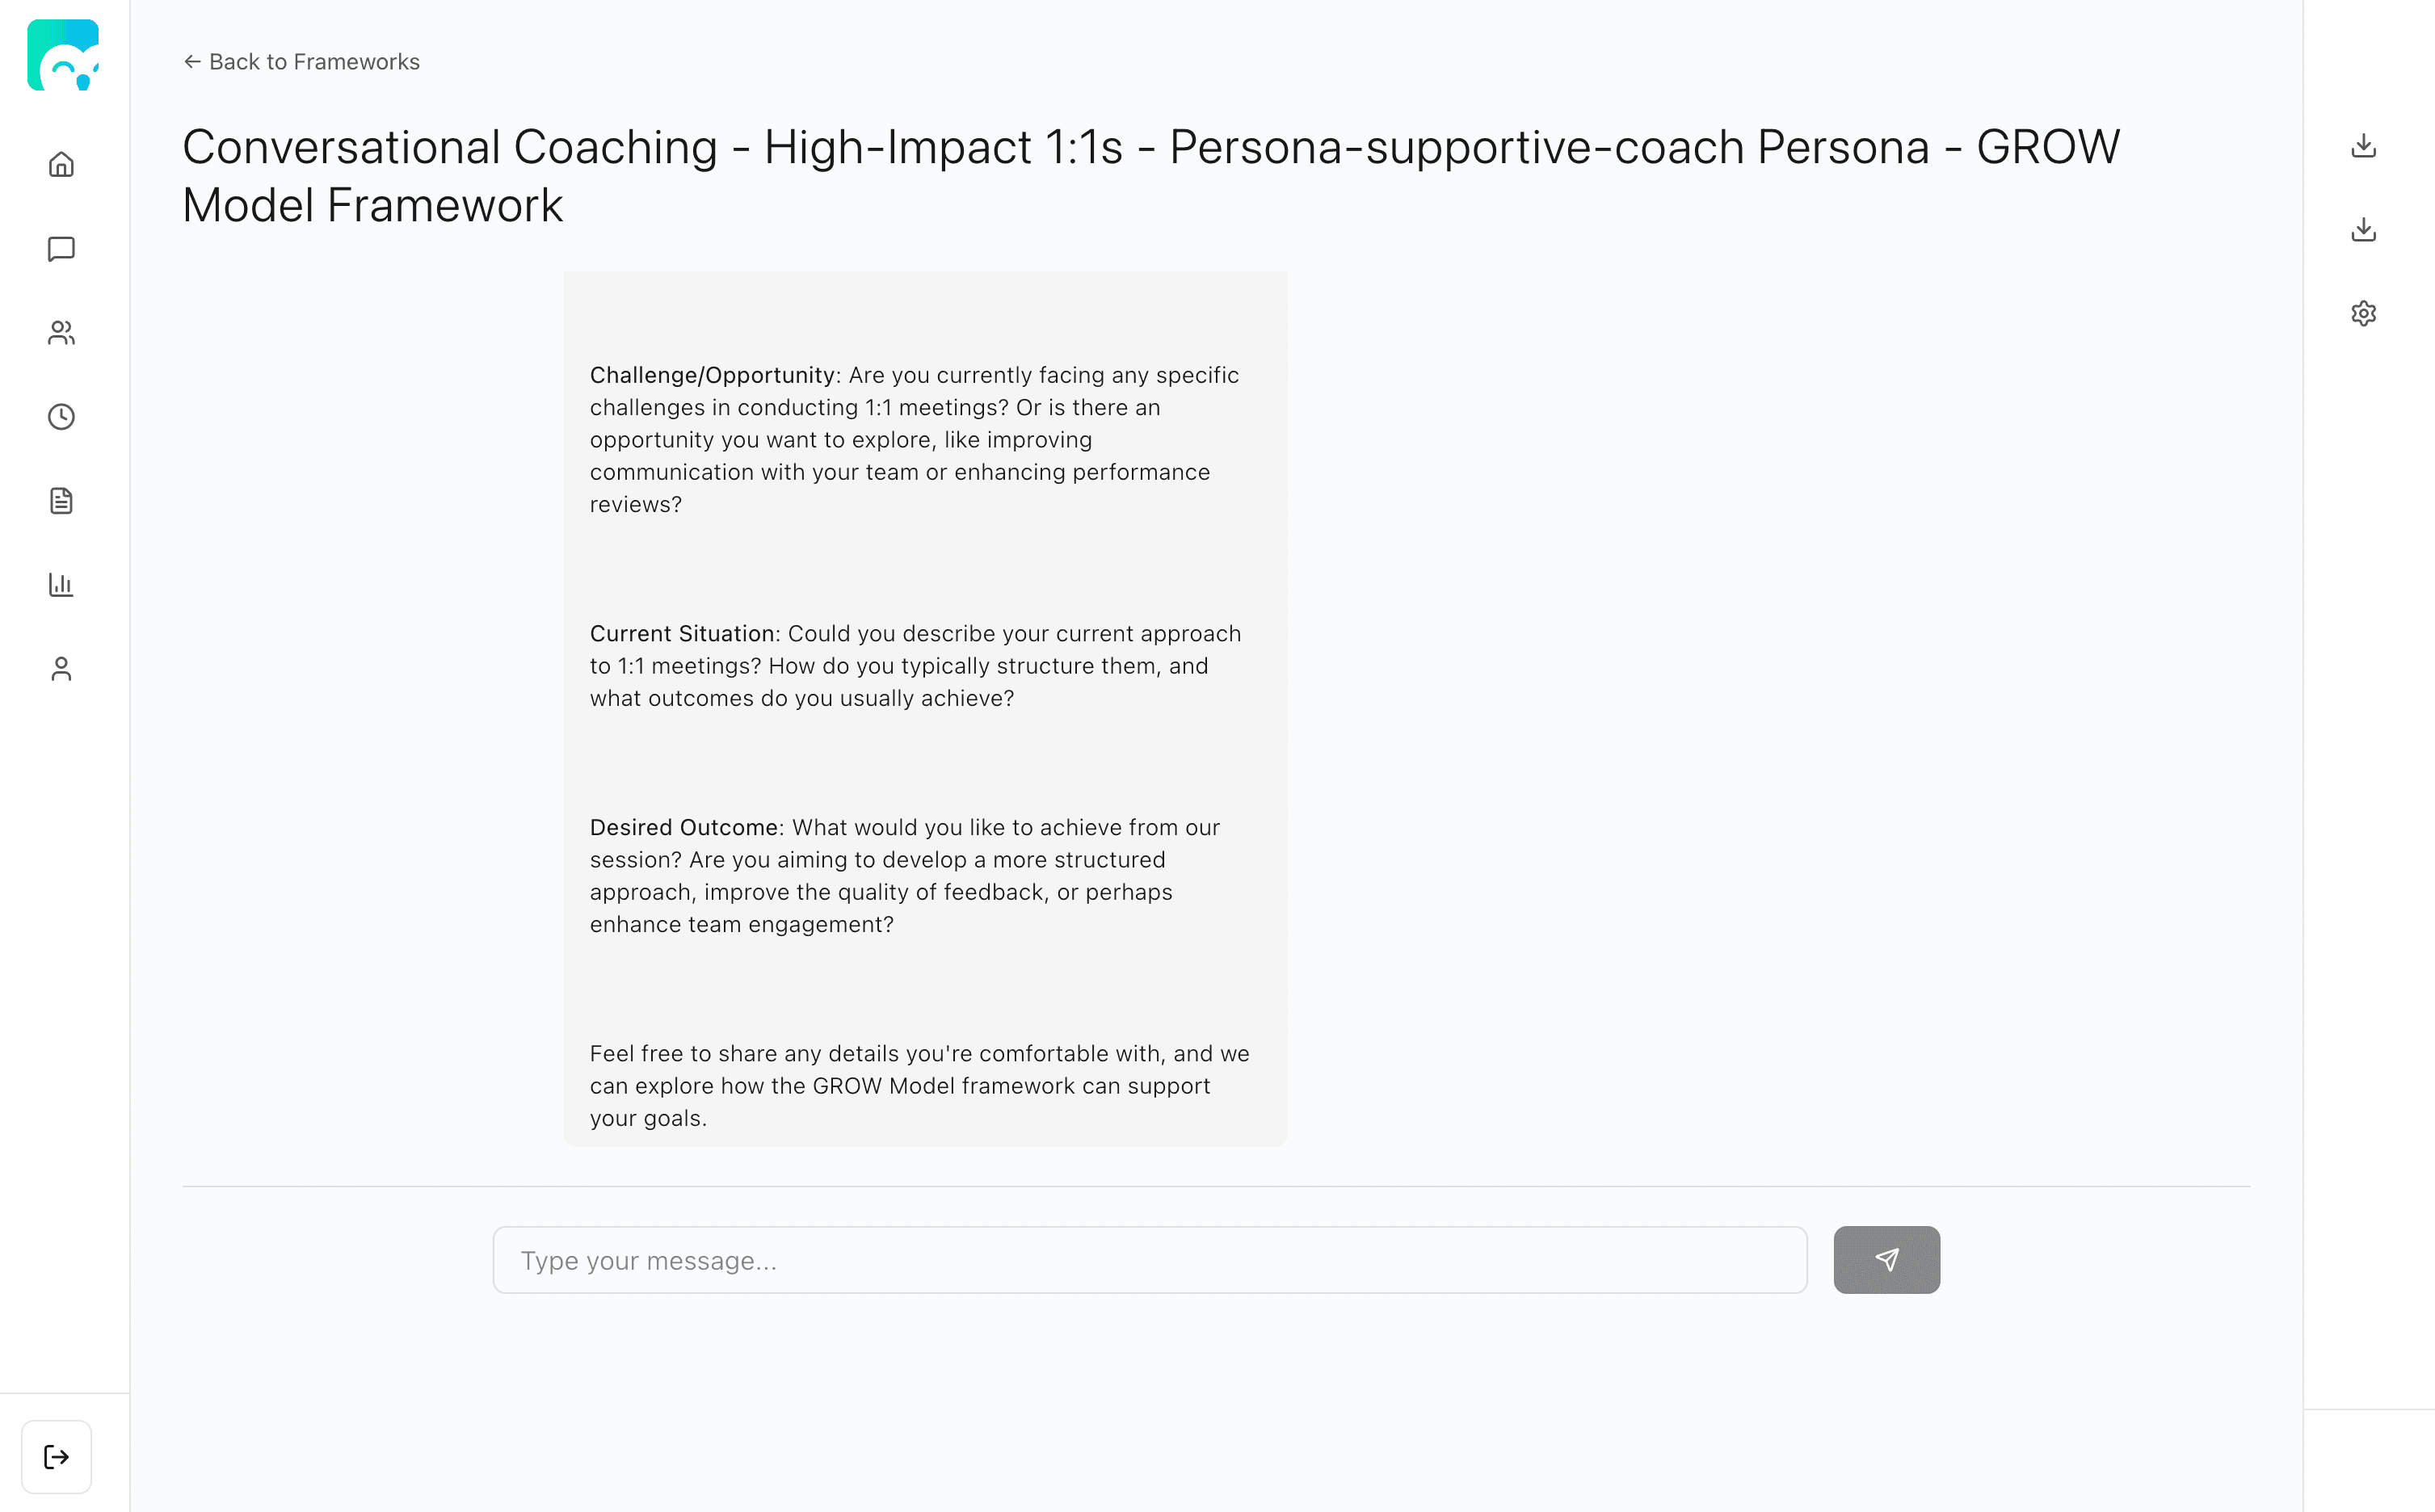Open Settings with the gear icon

tap(2364, 313)
